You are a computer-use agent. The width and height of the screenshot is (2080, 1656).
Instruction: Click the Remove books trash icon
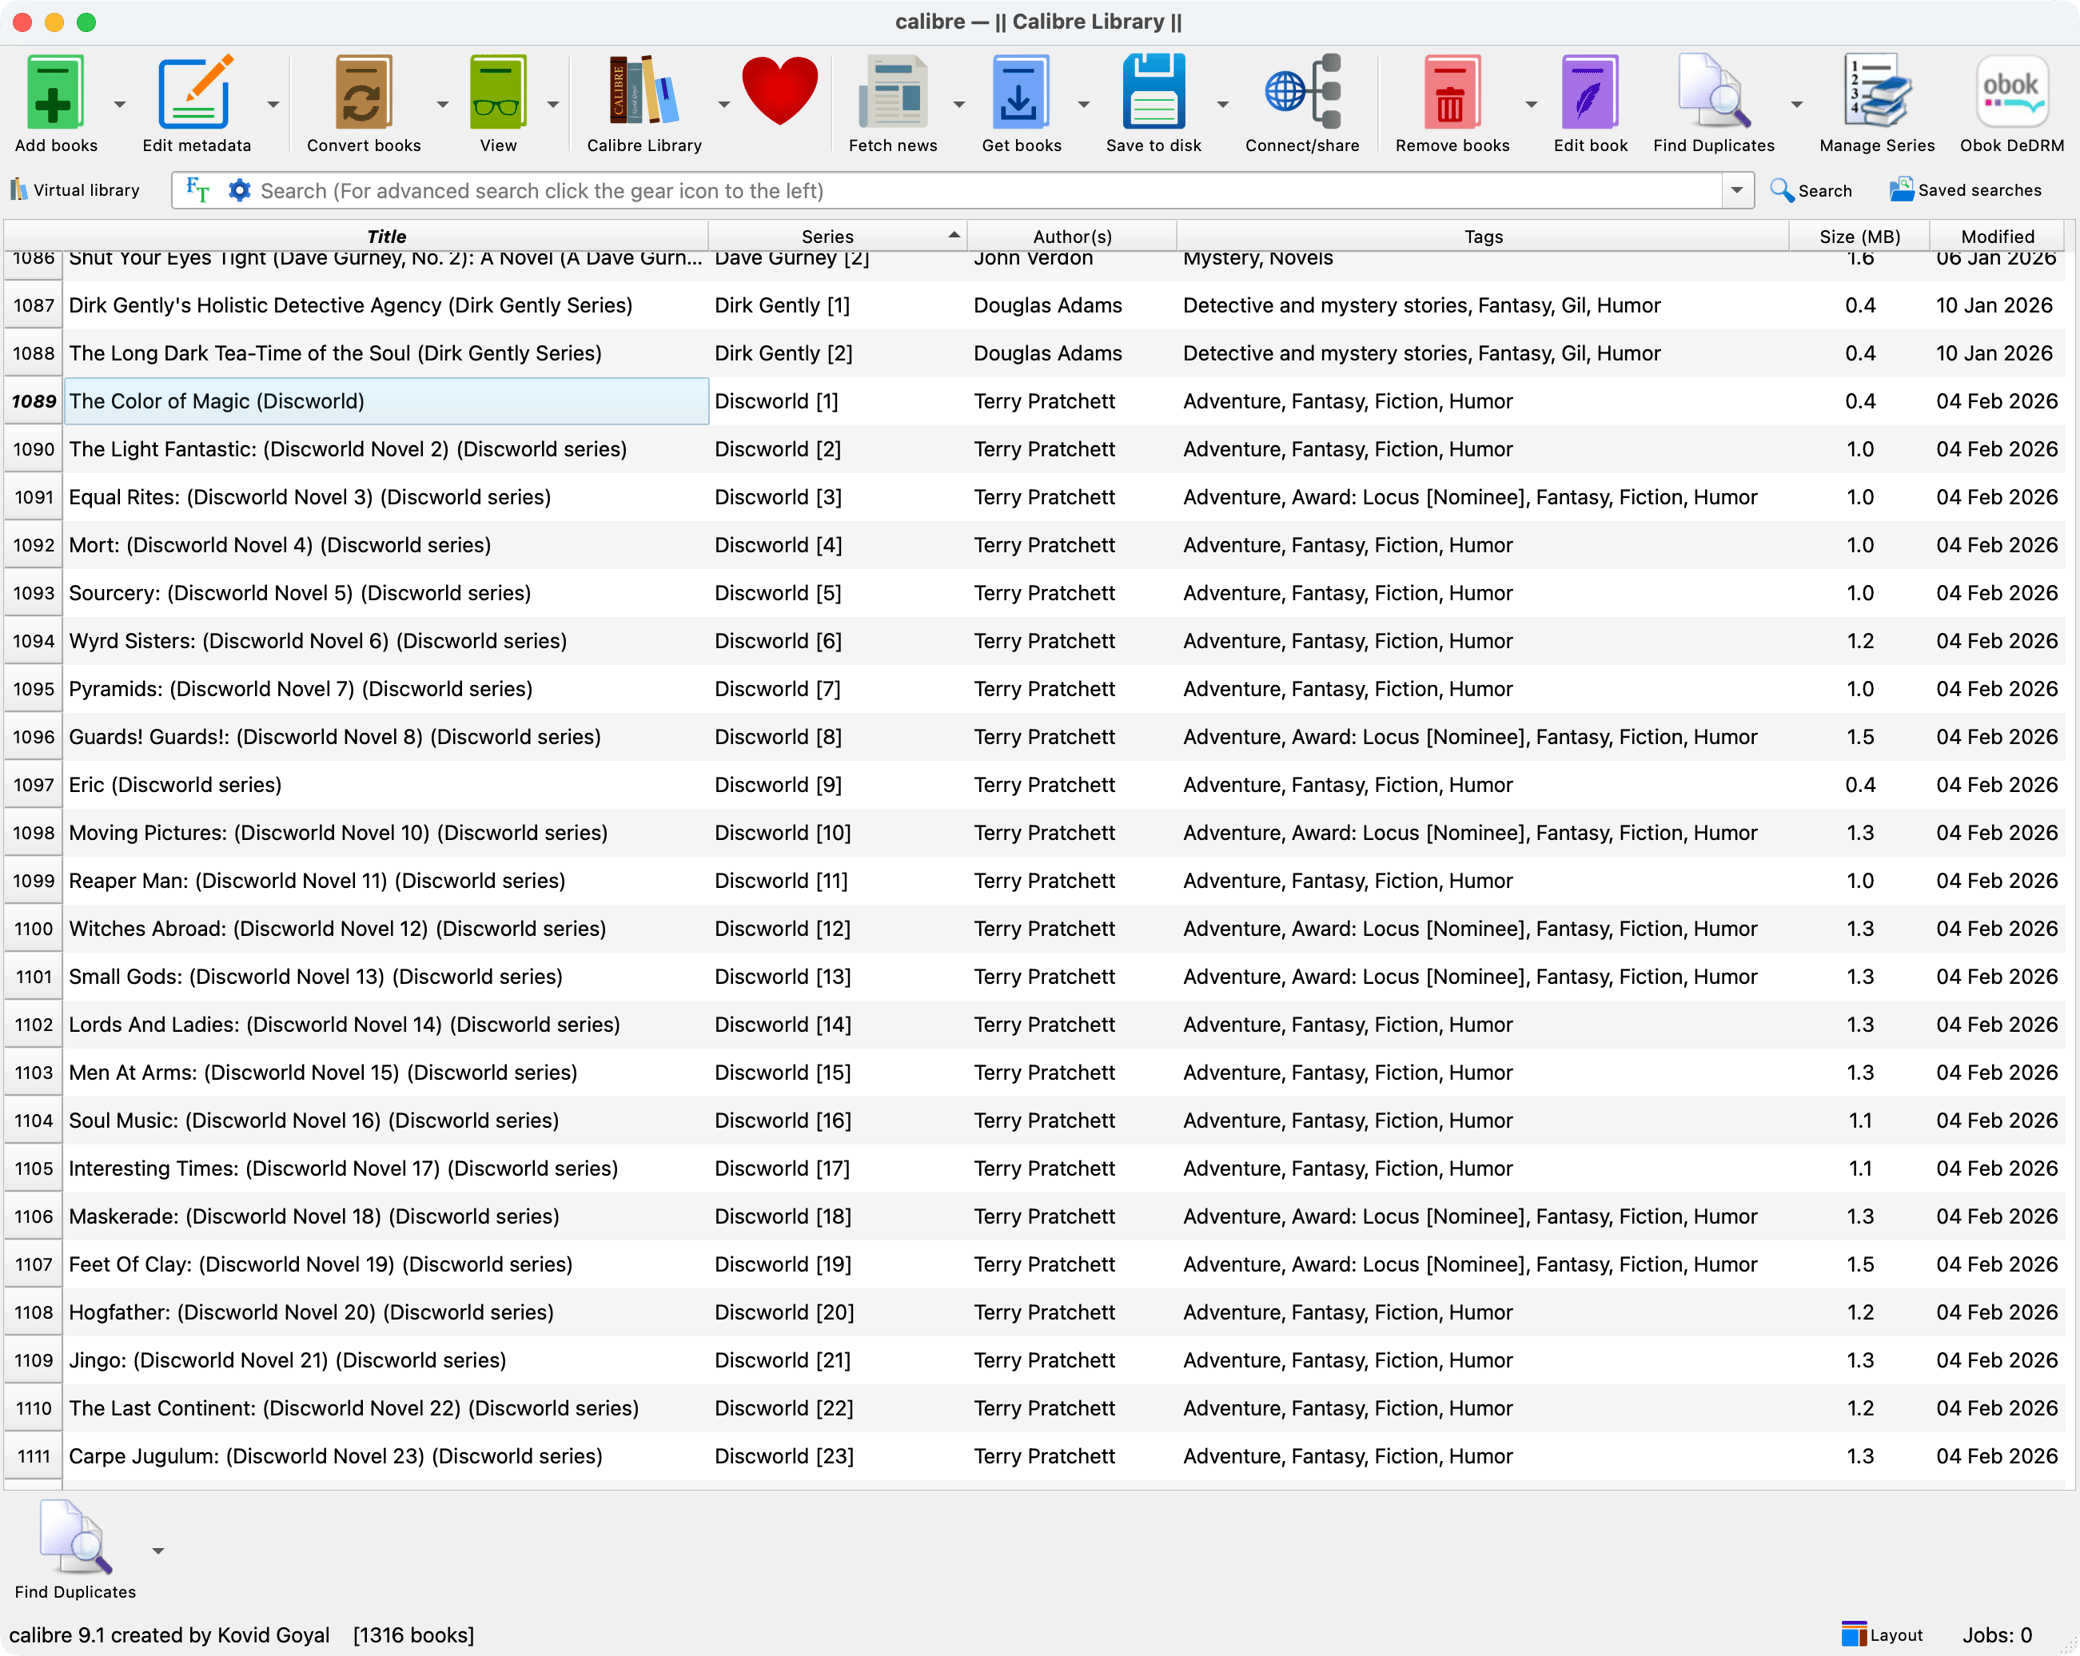tap(1451, 93)
